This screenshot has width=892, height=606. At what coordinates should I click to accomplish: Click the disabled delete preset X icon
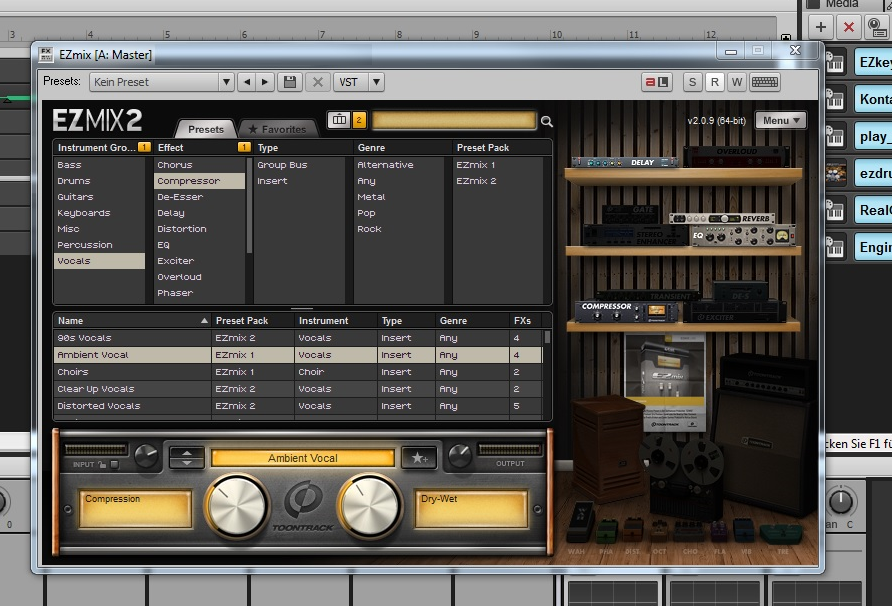[x=317, y=82]
